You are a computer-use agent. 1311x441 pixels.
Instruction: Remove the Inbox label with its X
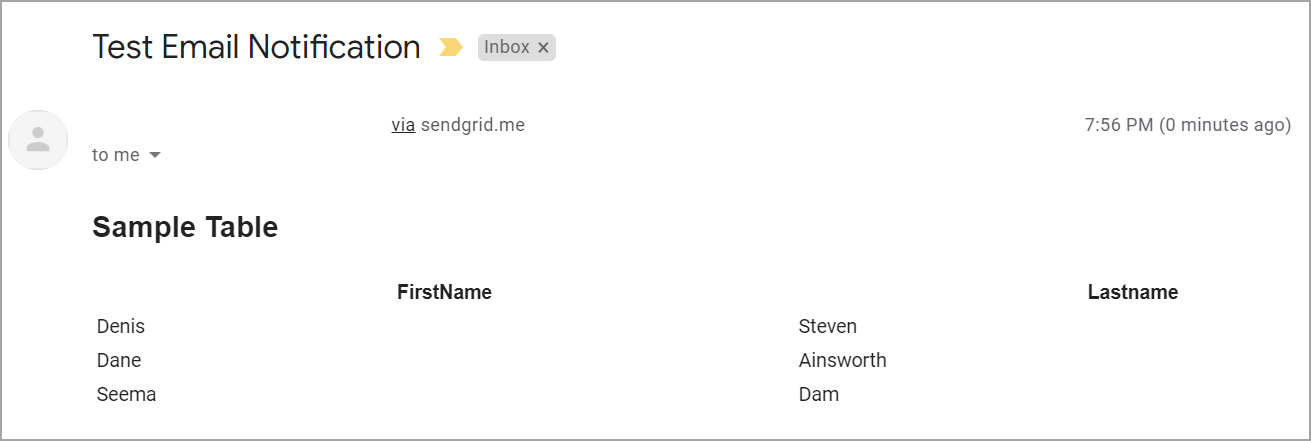[x=543, y=47]
